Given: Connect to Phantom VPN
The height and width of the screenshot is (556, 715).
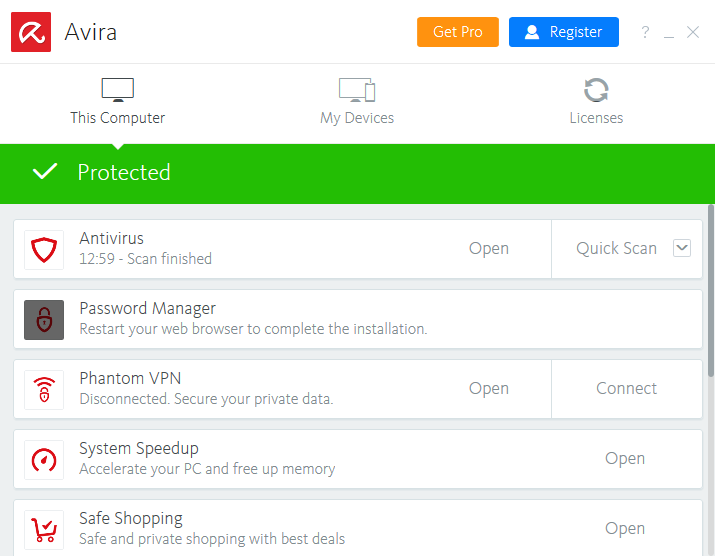Looking at the screenshot, I should pyautogui.click(x=627, y=389).
